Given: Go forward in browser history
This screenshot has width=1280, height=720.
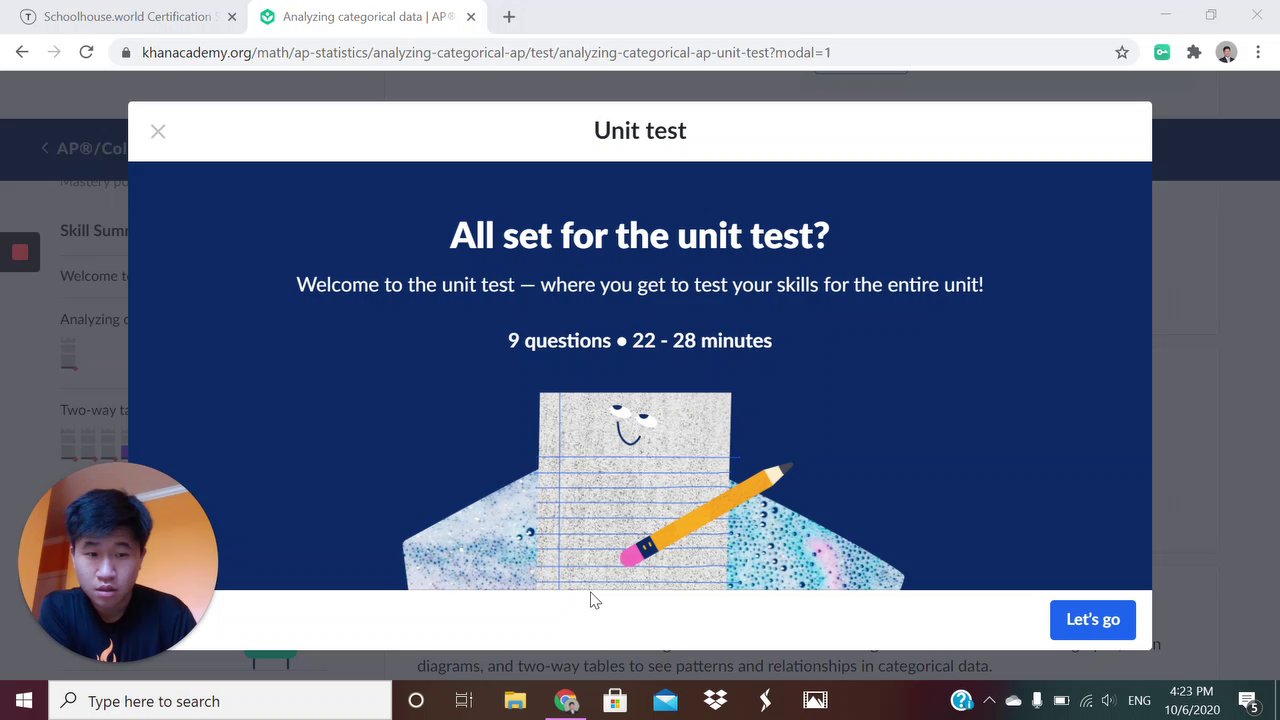Looking at the screenshot, I should (54, 52).
